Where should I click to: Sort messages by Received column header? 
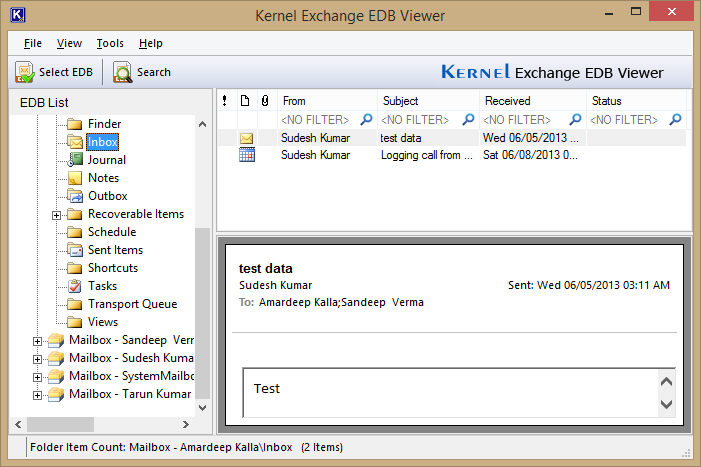(x=533, y=101)
